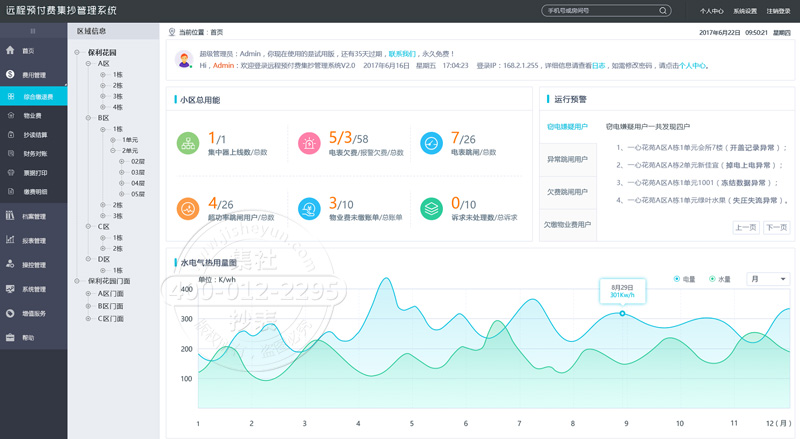Click the blue 物业费未缴账单 icon
Screen dimensions: 800x439
309,209
